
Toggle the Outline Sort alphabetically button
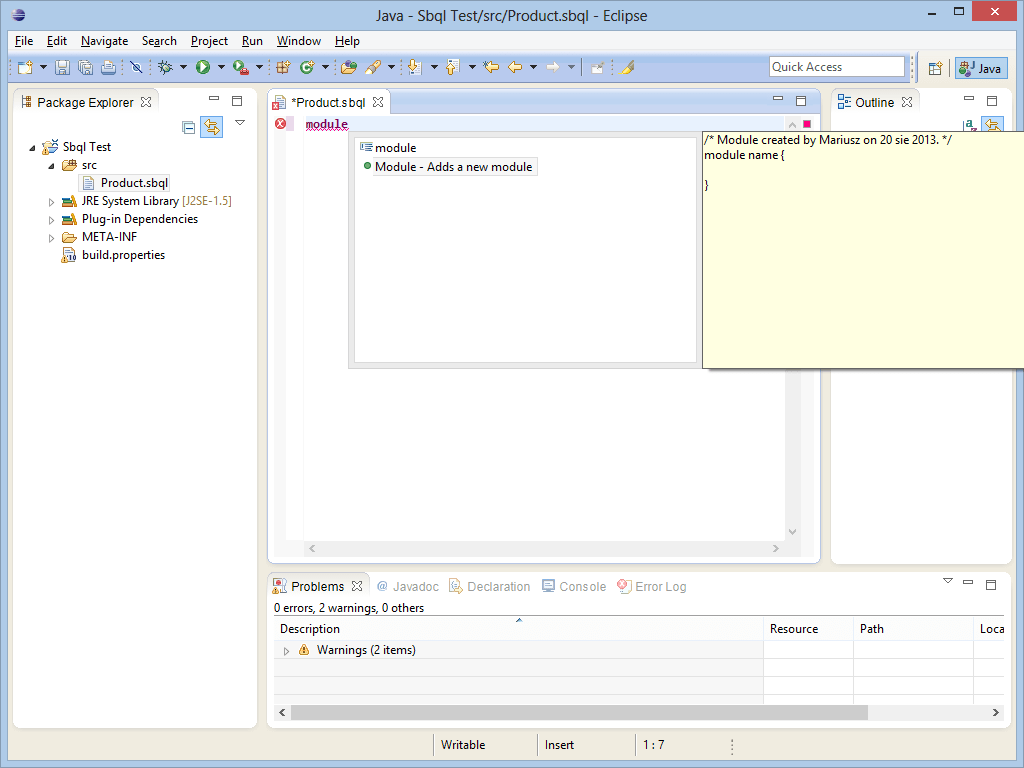tap(970, 124)
